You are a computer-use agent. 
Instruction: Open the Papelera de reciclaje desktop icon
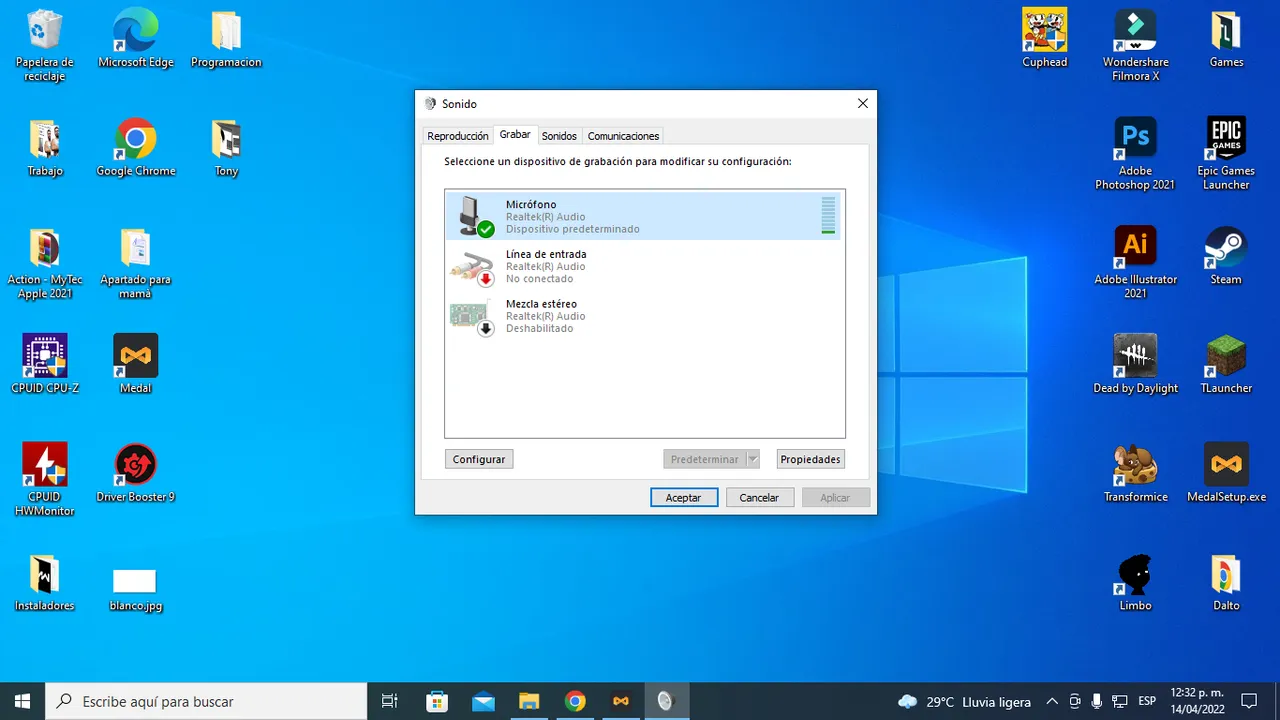pos(45,45)
